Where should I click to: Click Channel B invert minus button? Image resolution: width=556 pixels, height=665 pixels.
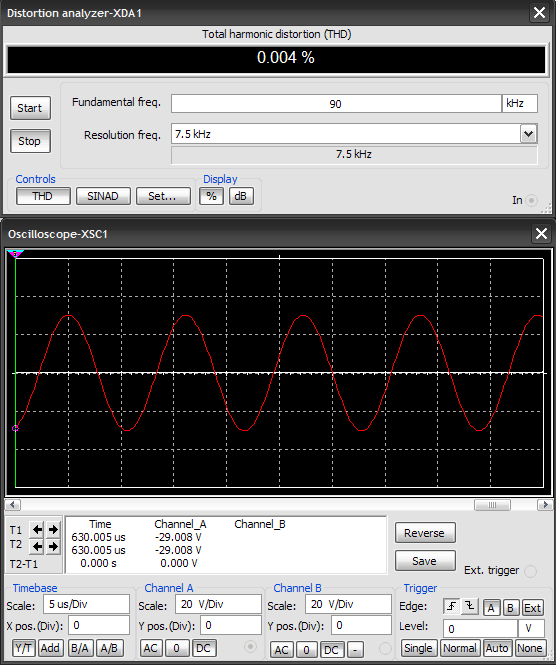coord(355,649)
